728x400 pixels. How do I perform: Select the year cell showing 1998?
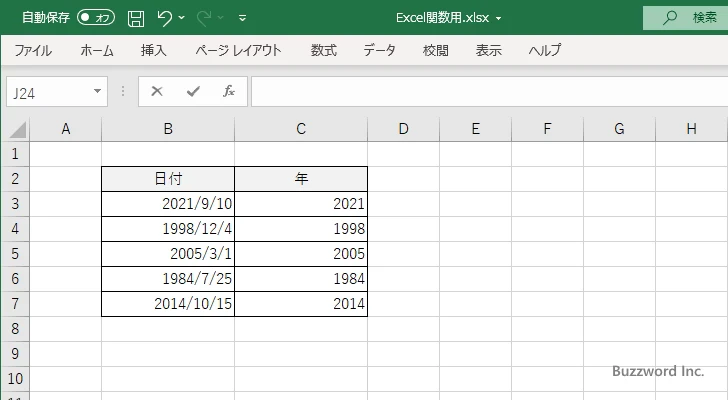[301, 229]
